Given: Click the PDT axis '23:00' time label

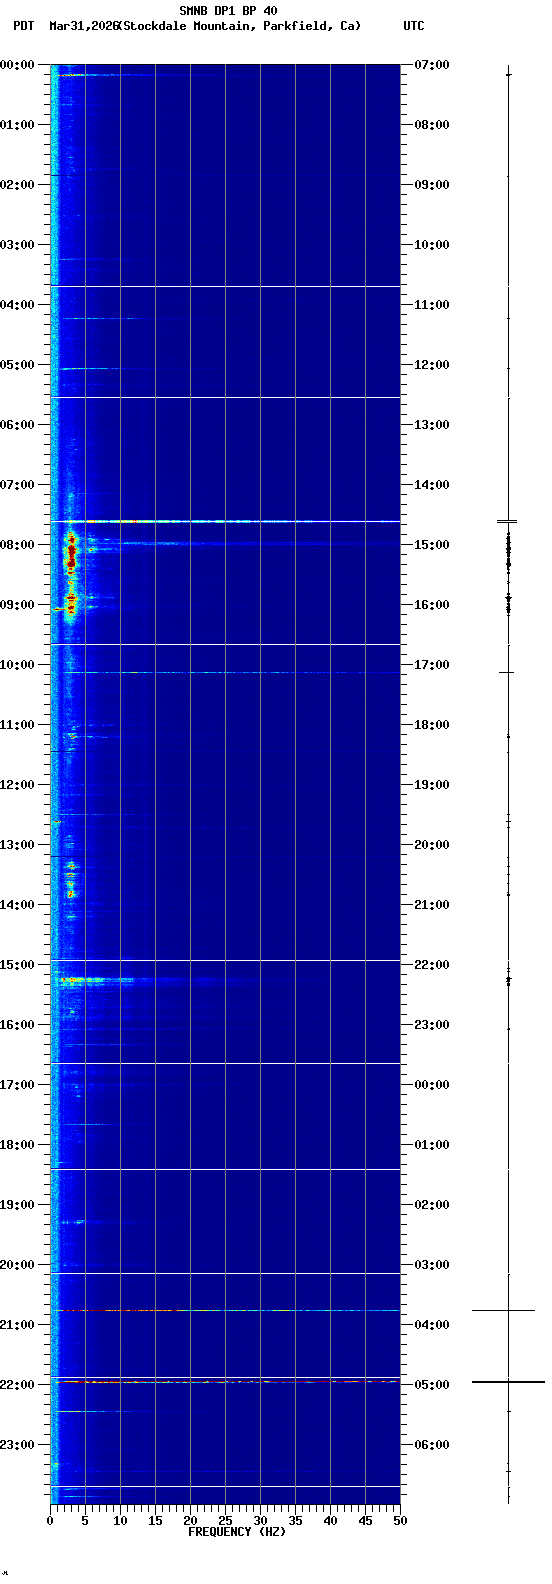Looking at the screenshot, I should tap(18, 1445).
